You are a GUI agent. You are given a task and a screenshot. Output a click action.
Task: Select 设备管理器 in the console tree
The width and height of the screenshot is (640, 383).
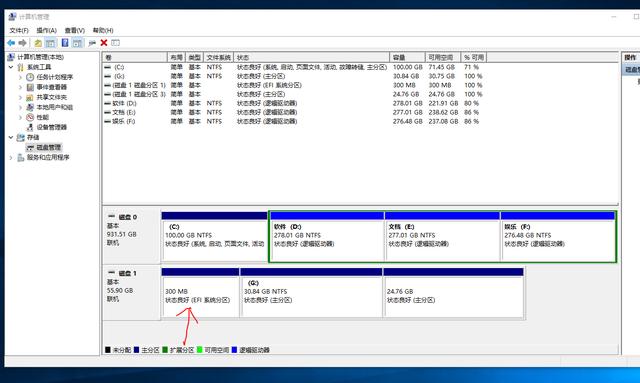[51, 127]
